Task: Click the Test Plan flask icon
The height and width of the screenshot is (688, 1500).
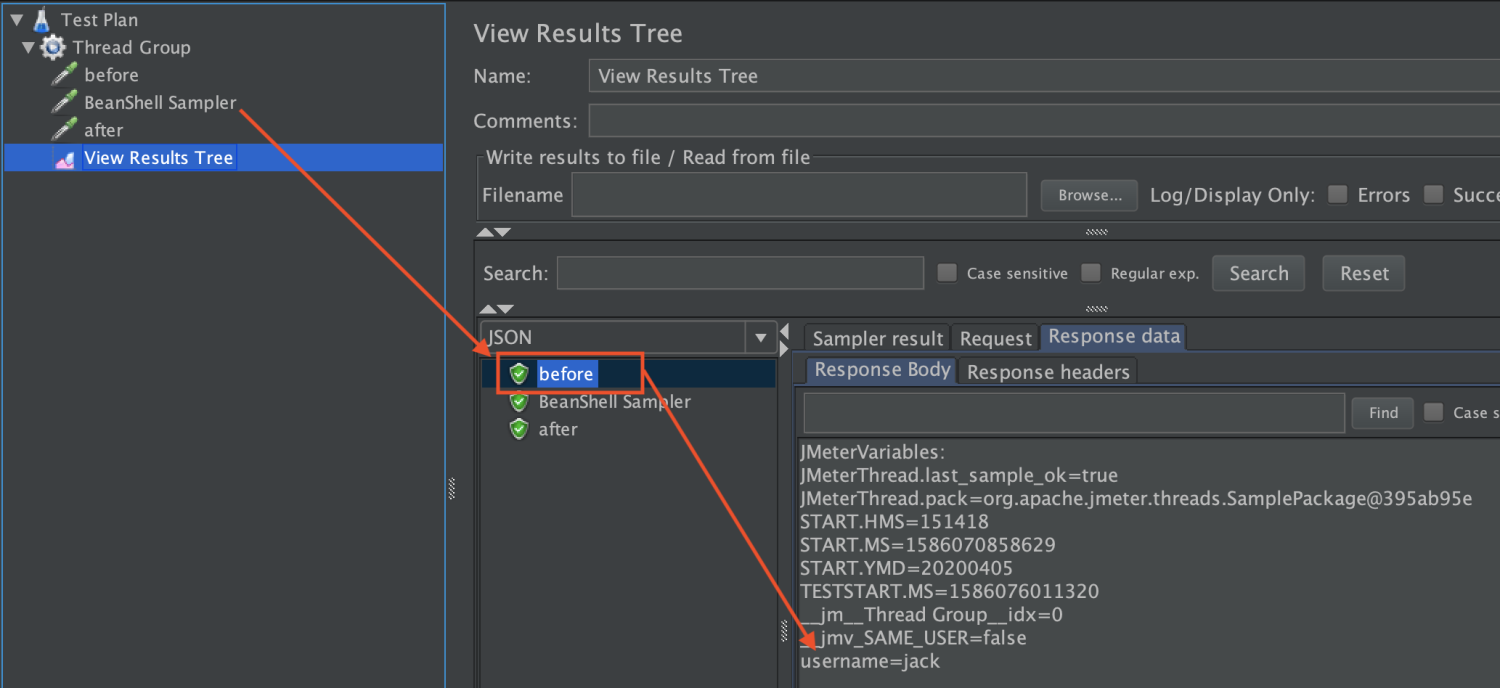Action: tap(41, 19)
